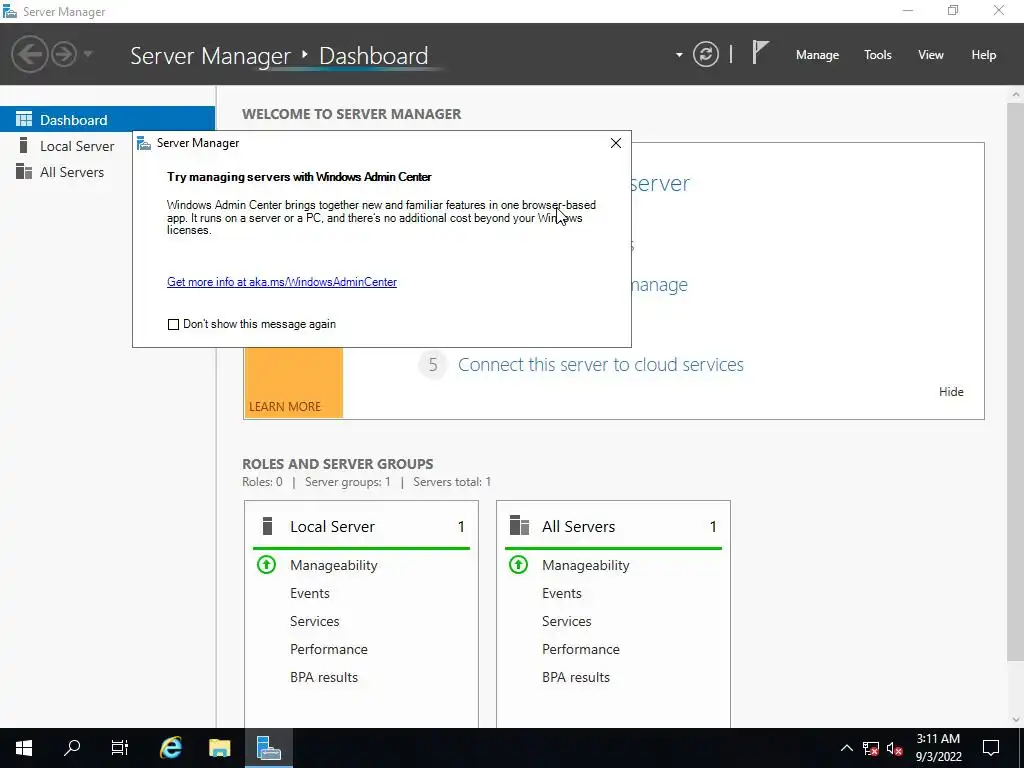Open the Help menu
Viewport: 1024px width, 768px height.
click(x=984, y=55)
